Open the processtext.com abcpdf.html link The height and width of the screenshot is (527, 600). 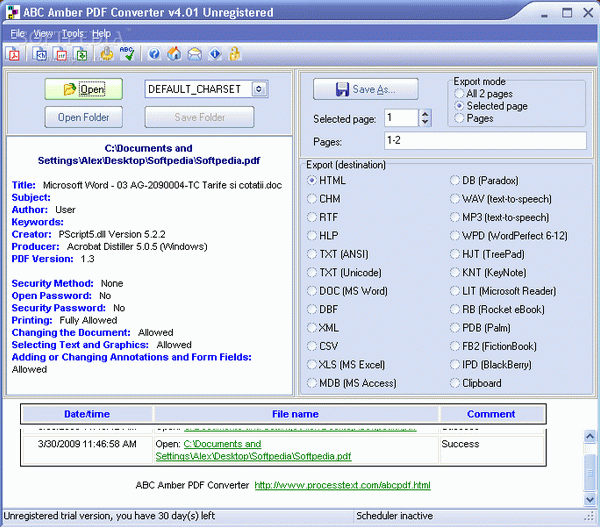tap(342, 485)
